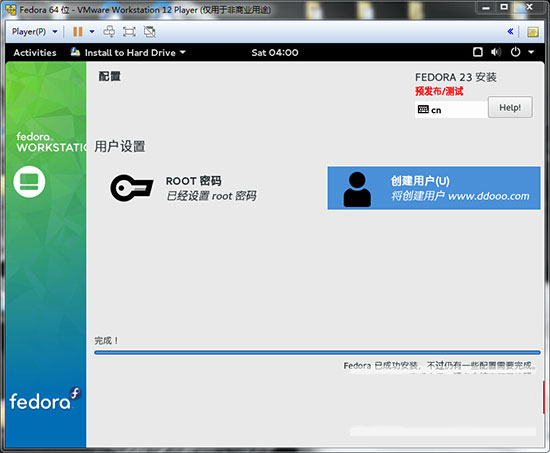Screen dimensions: 550x453
Task: Open the clock Sat 04:00 calendar
Action: tap(275, 53)
